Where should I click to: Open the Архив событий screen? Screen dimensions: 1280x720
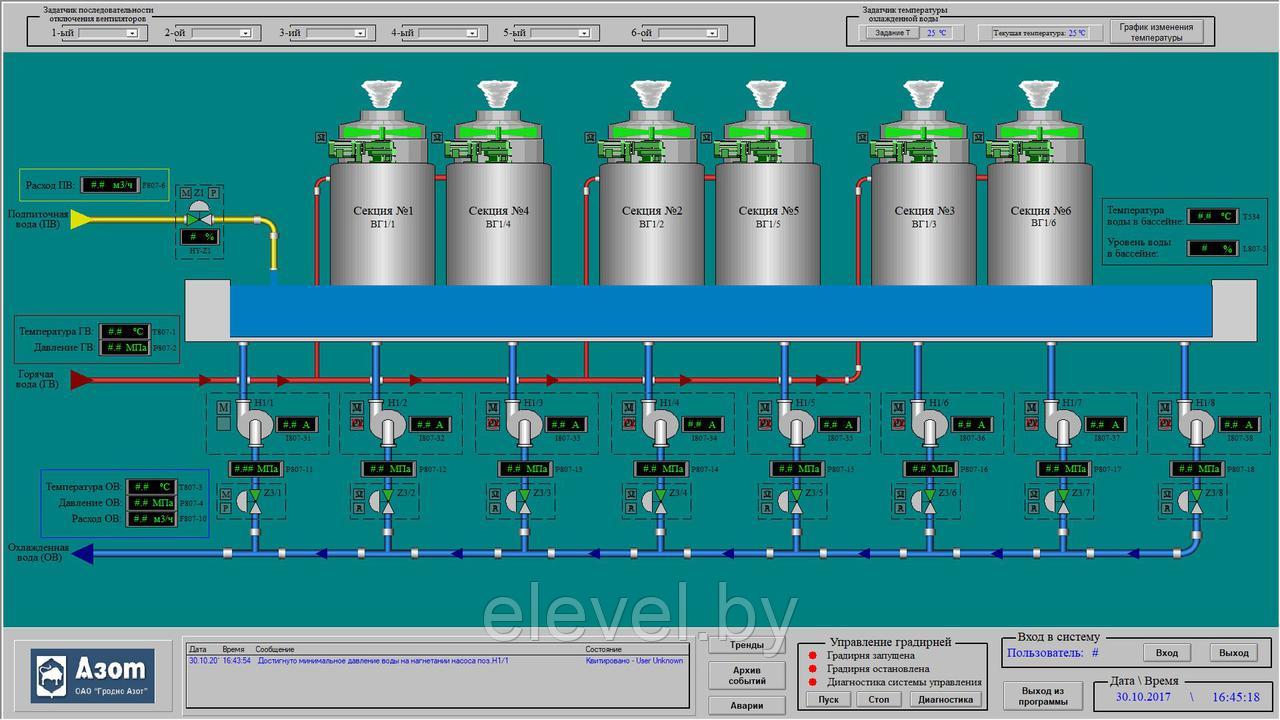[x=746, y=675]
